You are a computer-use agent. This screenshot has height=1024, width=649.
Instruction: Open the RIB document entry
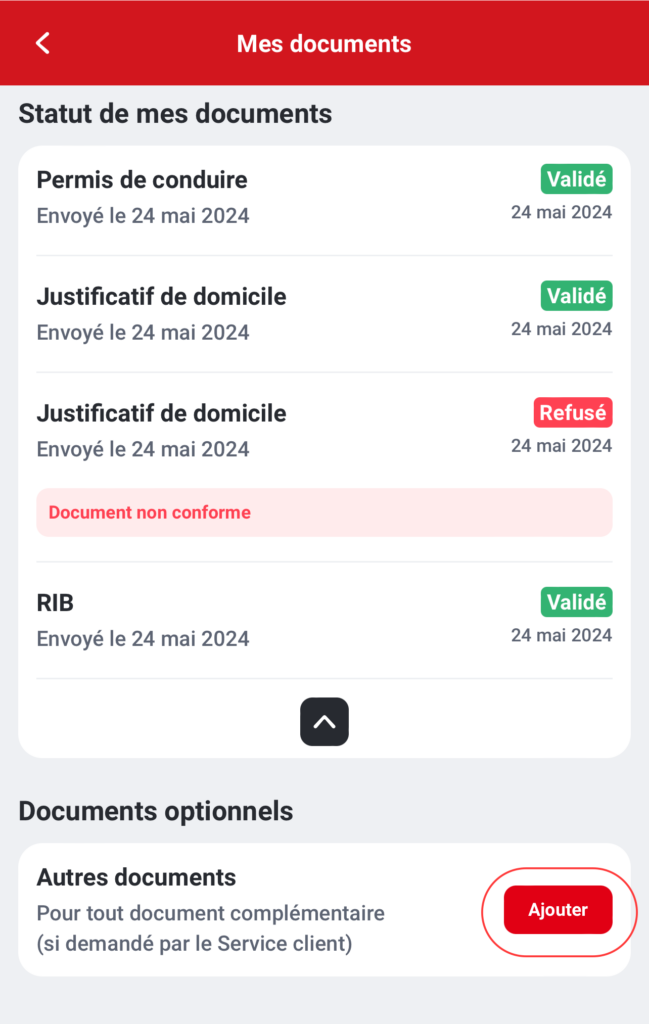click(58, 602)
